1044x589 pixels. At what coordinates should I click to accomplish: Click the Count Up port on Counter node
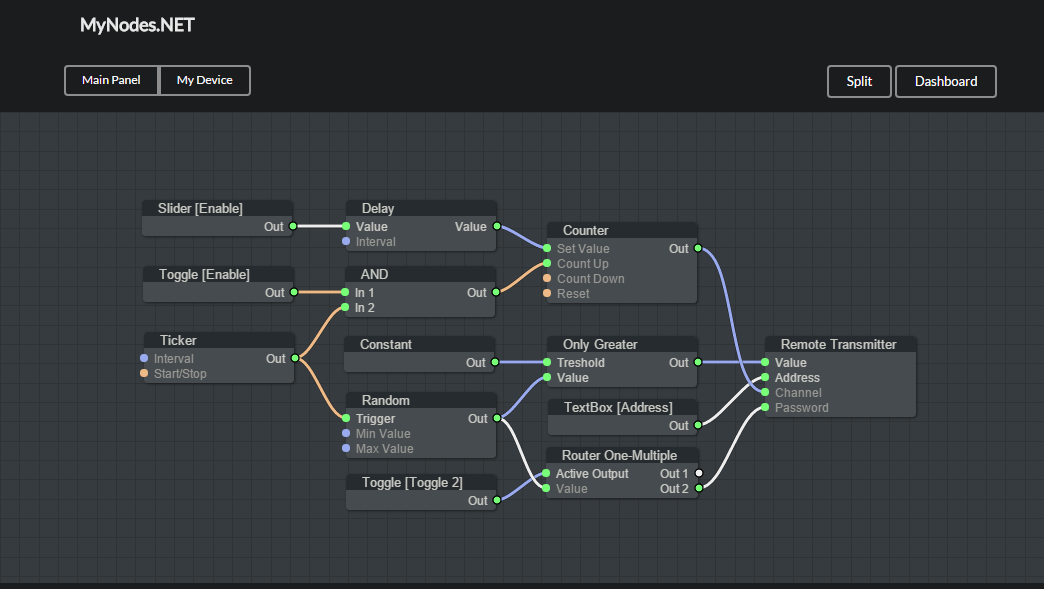click(547, 263)
